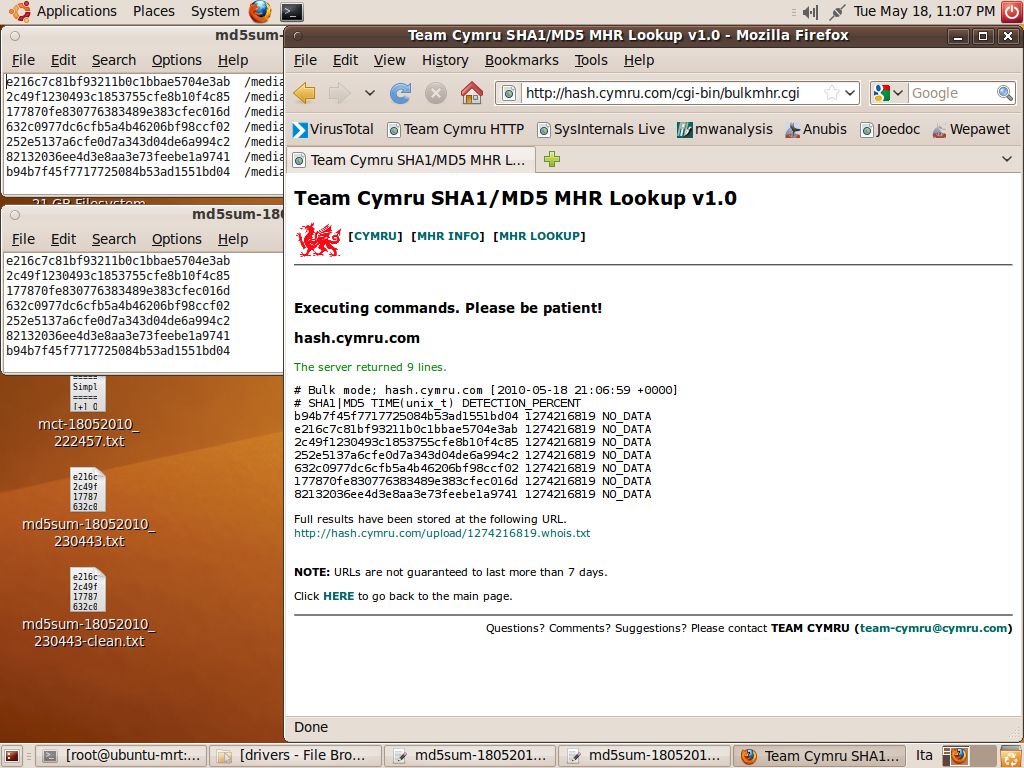Click the power shutdown icon in the panel

tap(1012, 12)
